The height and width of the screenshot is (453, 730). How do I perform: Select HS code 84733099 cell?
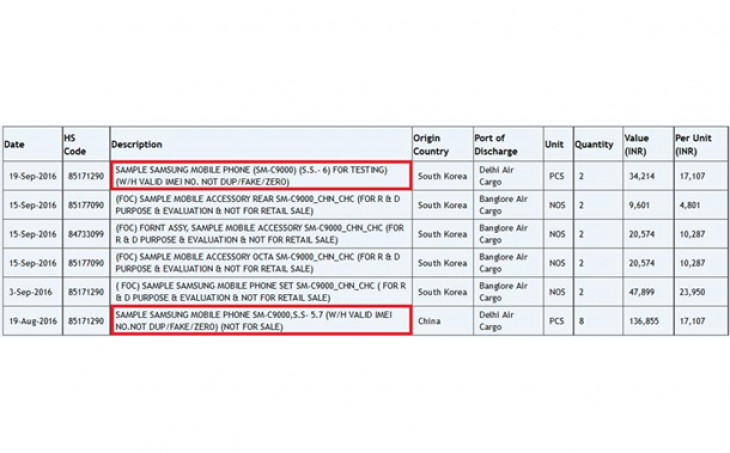click(86, 234)
